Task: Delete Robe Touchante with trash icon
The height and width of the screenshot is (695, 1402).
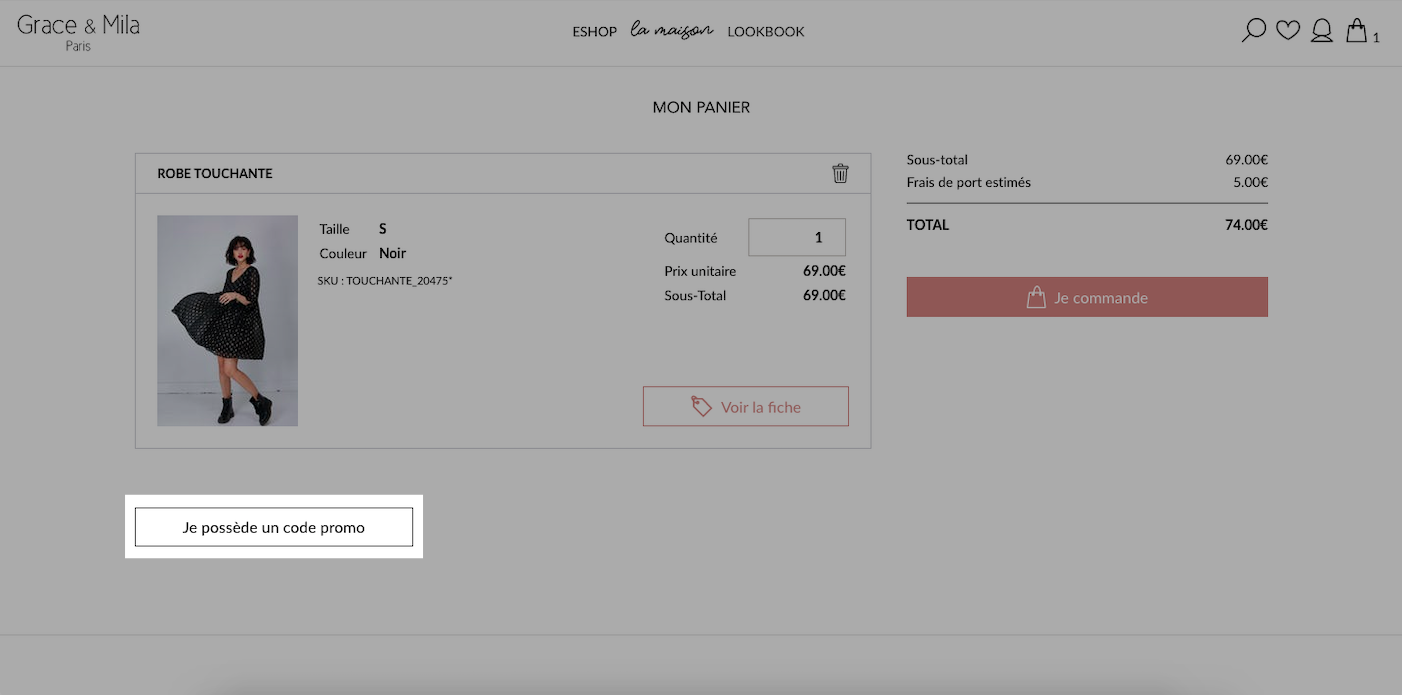Action: [x=840, y=173]
